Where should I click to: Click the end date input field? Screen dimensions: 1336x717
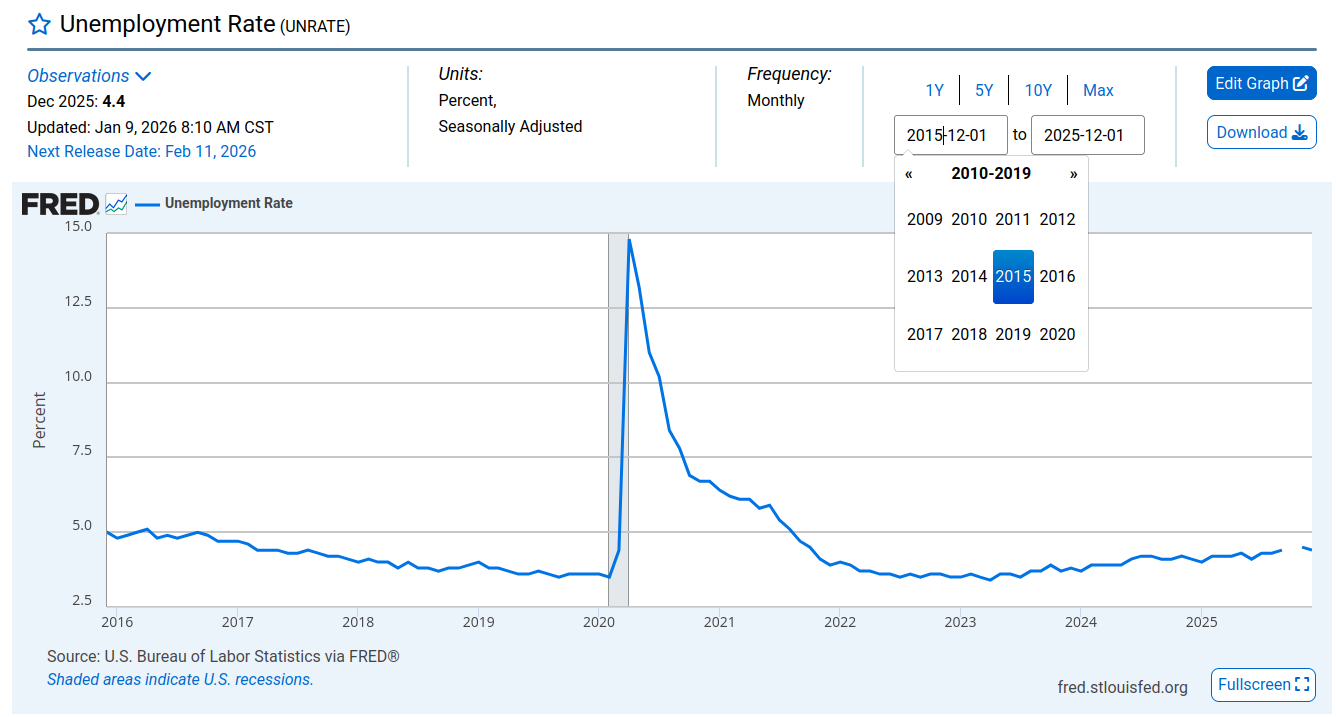click(x=1087, y=135)
